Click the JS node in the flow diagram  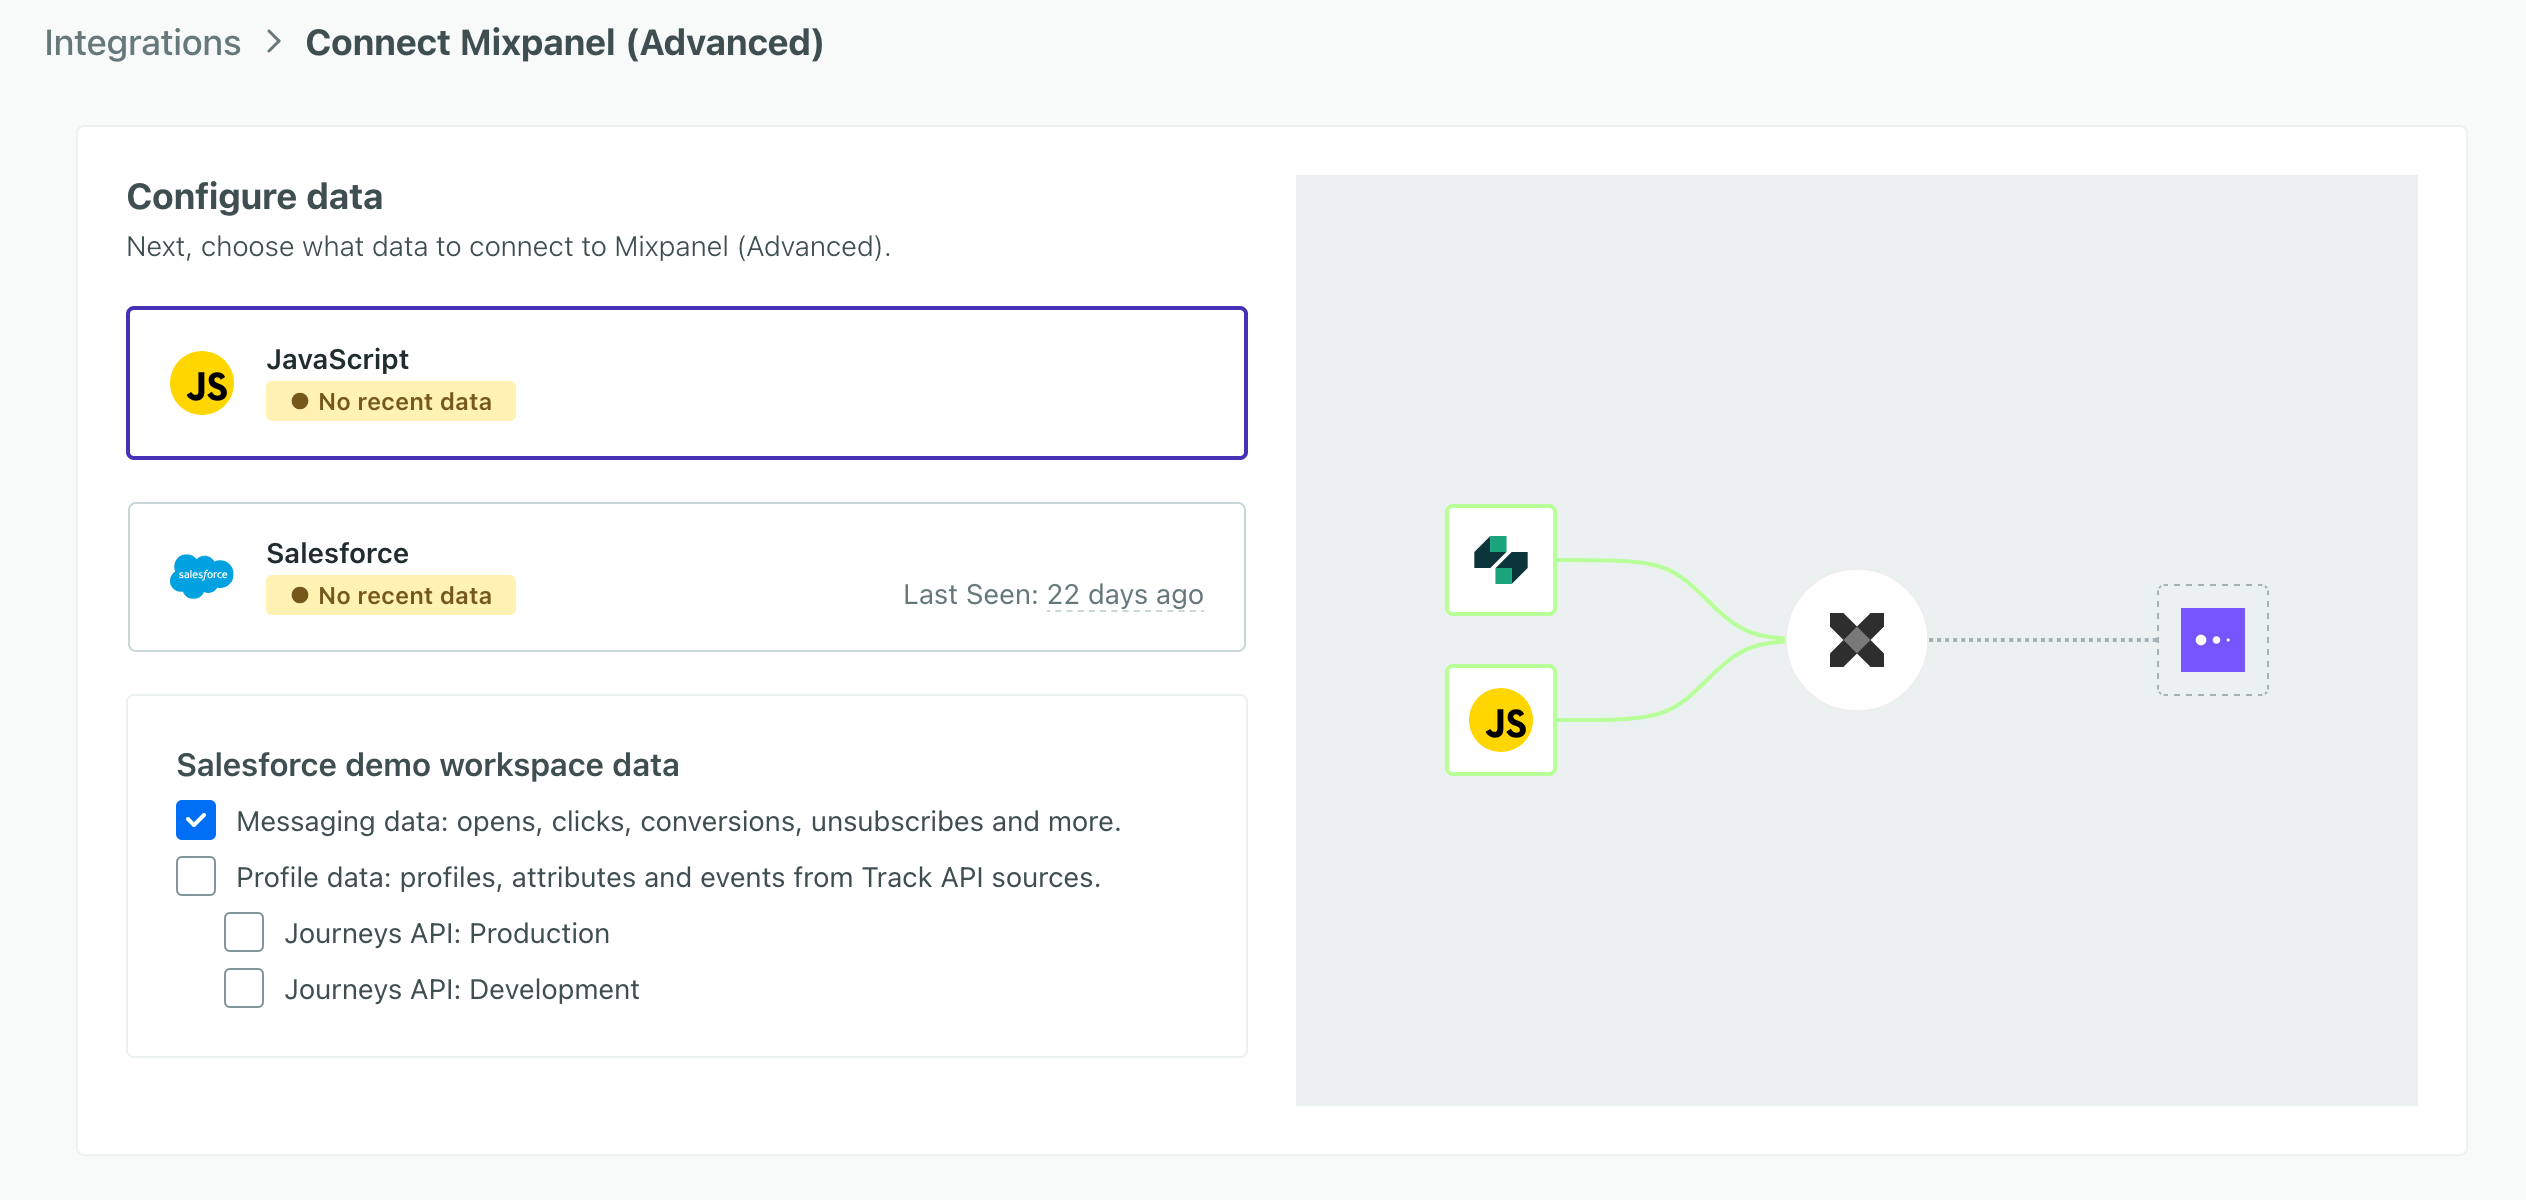[x=1501, y=720]
